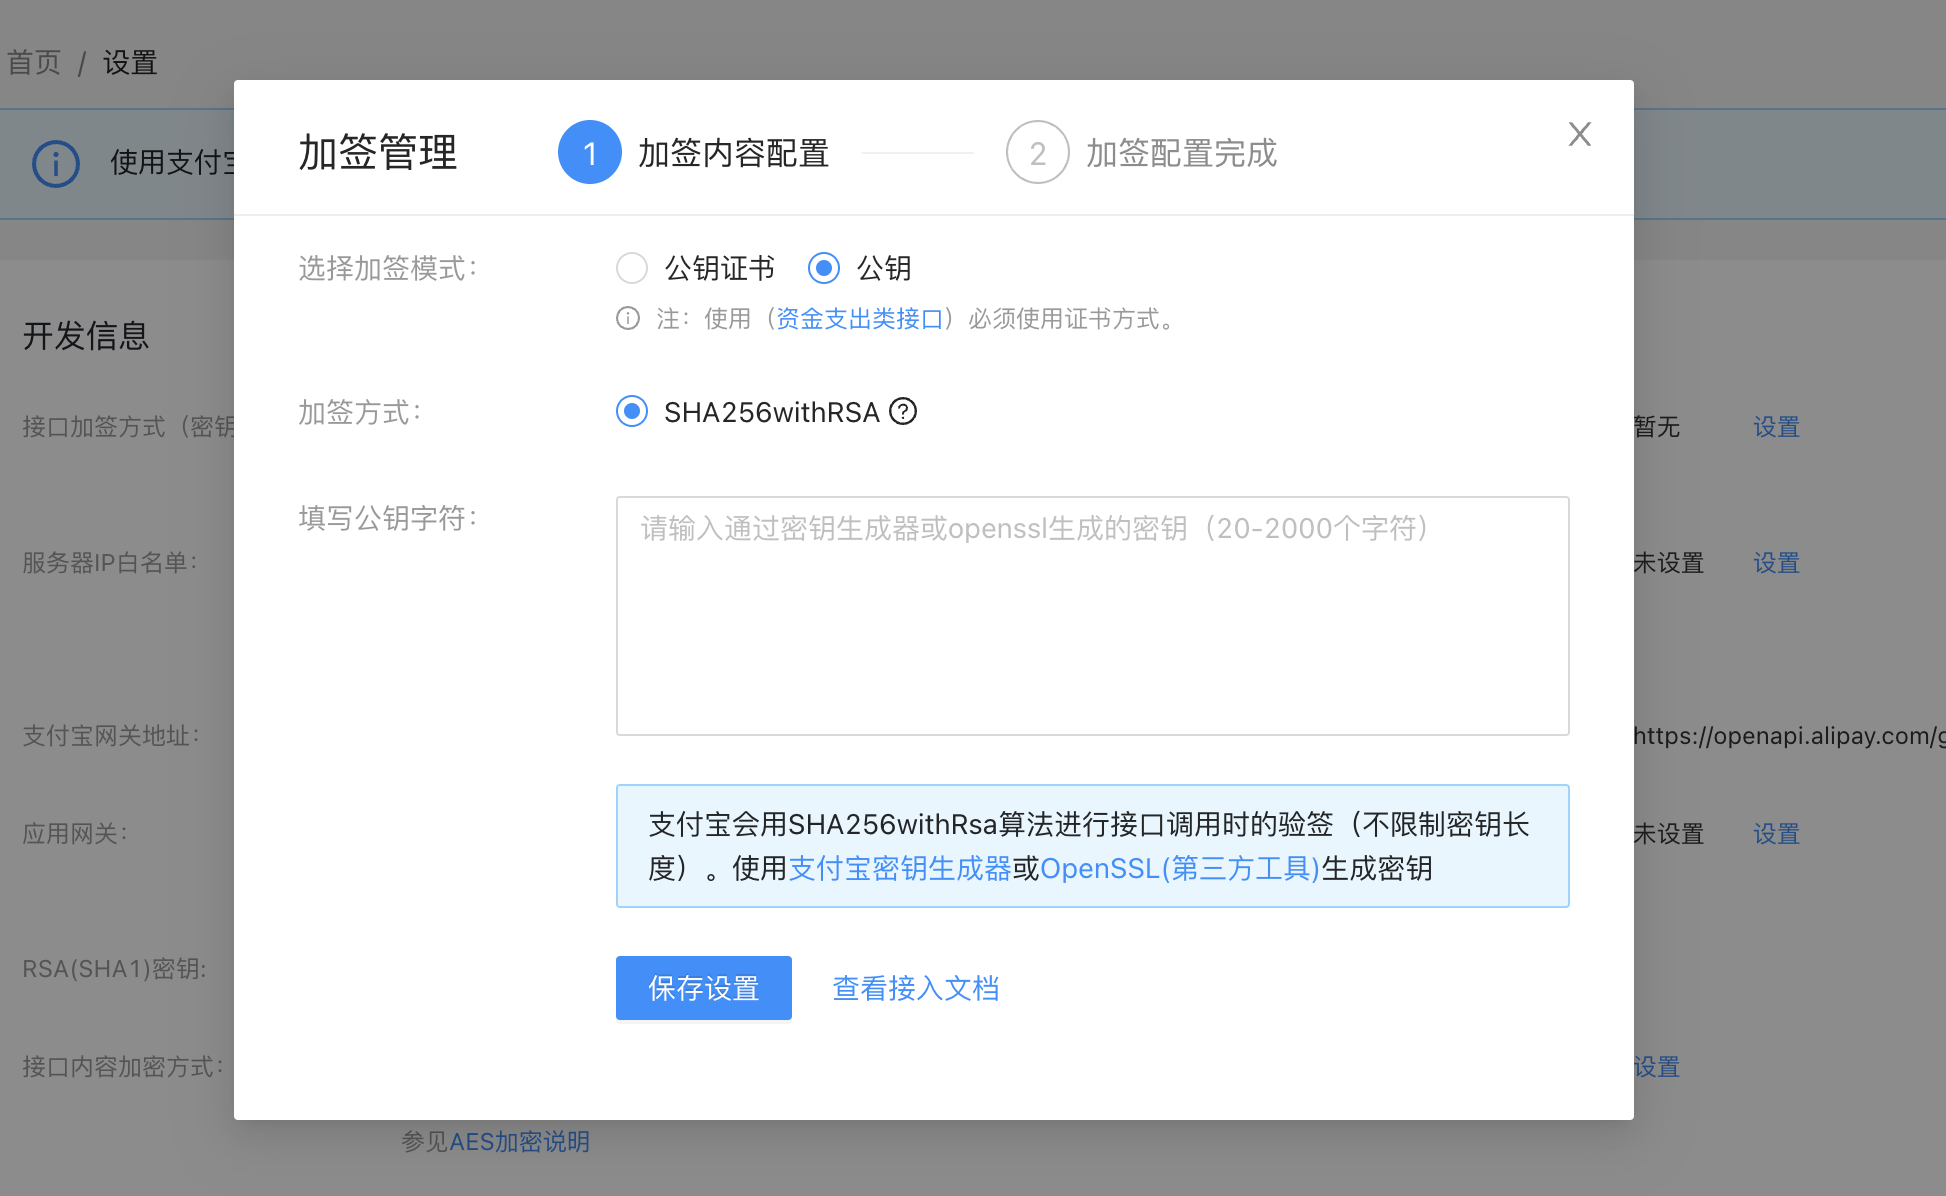Select the 公钥证书 radio option

[632, 268]
